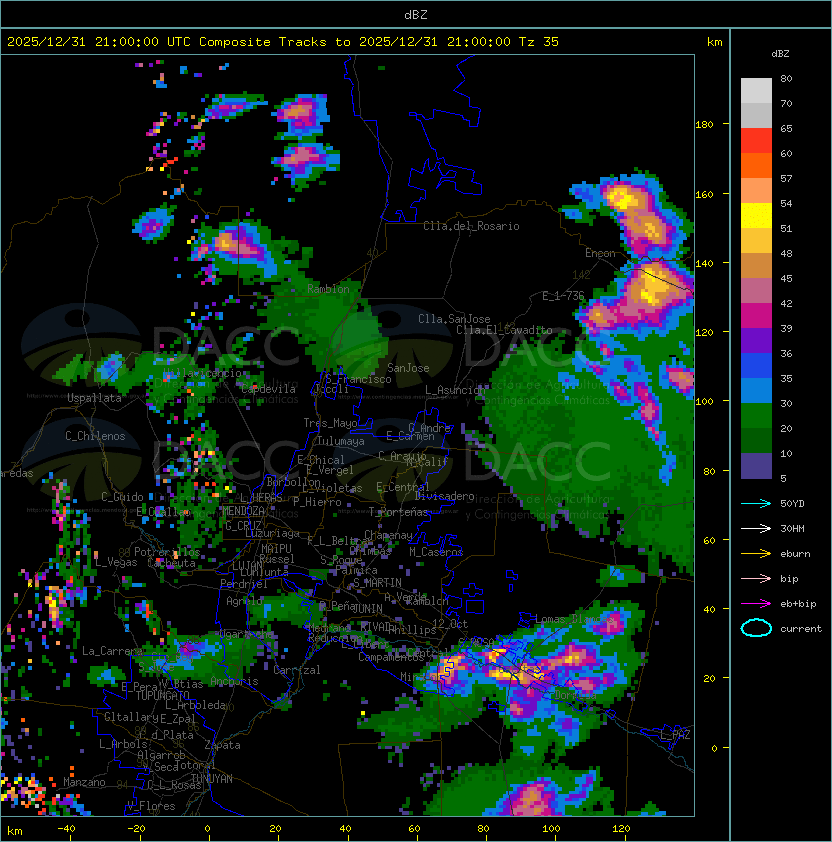Click the Zapata label
Screen dimensions: 832x842
click(222, 745)
